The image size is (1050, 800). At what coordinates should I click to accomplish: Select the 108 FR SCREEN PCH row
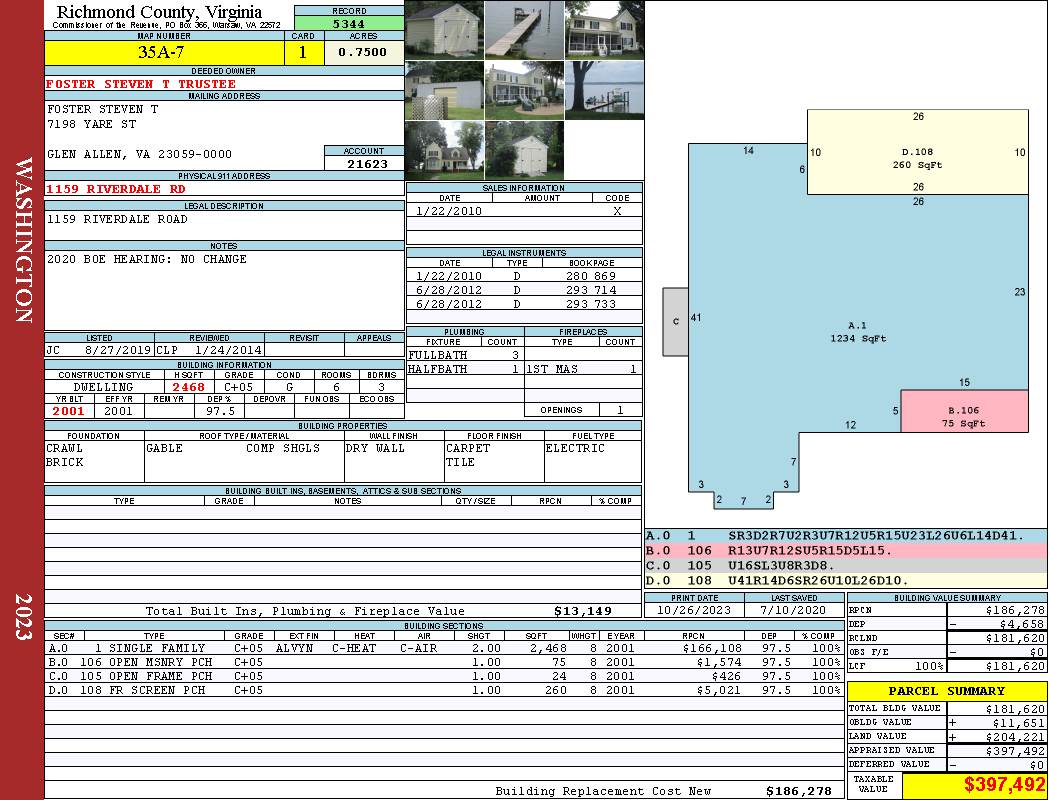(x=444, y=690)
